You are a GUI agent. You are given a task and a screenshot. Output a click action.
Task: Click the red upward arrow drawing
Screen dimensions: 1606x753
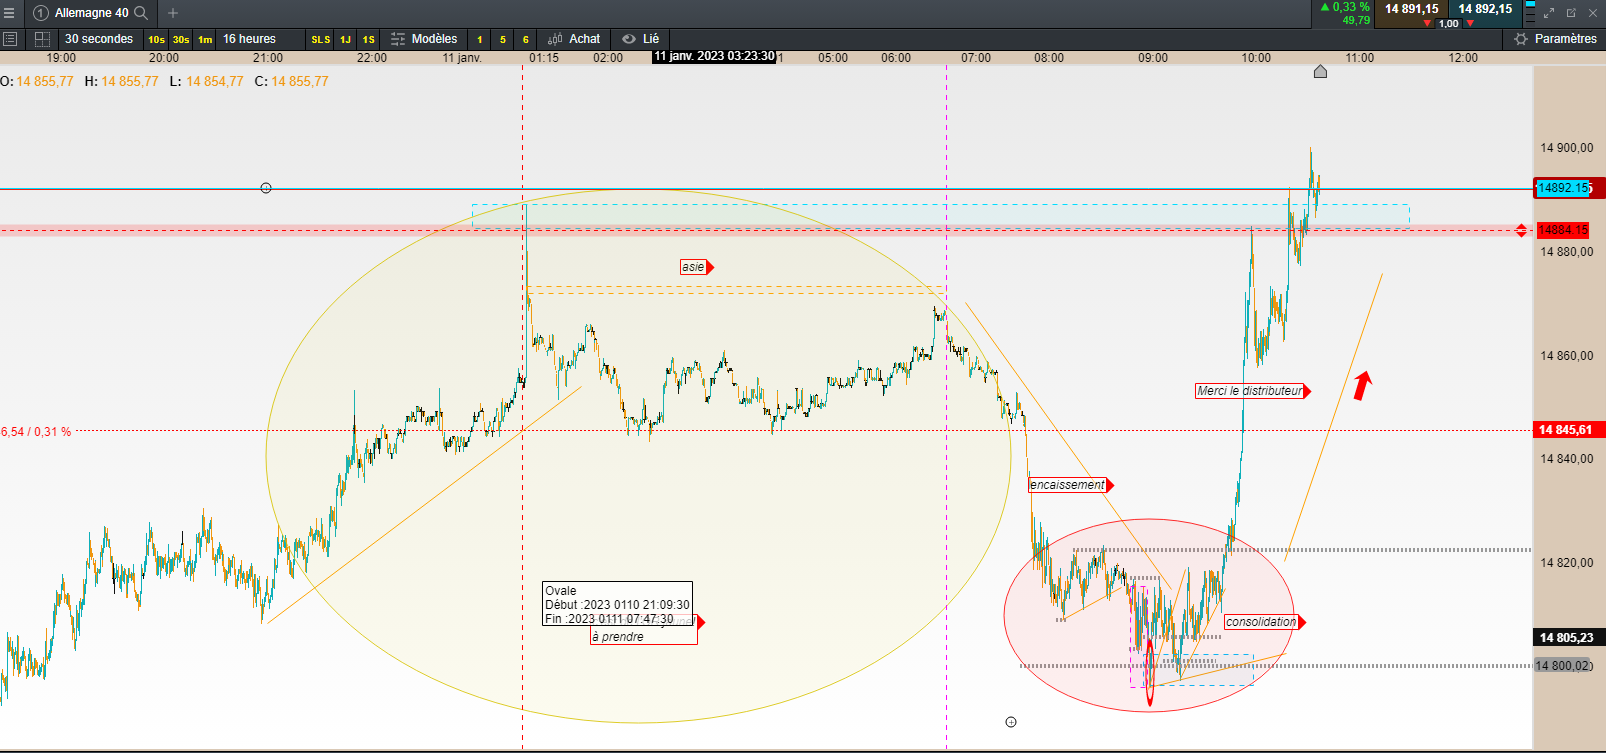point(1363,386)
